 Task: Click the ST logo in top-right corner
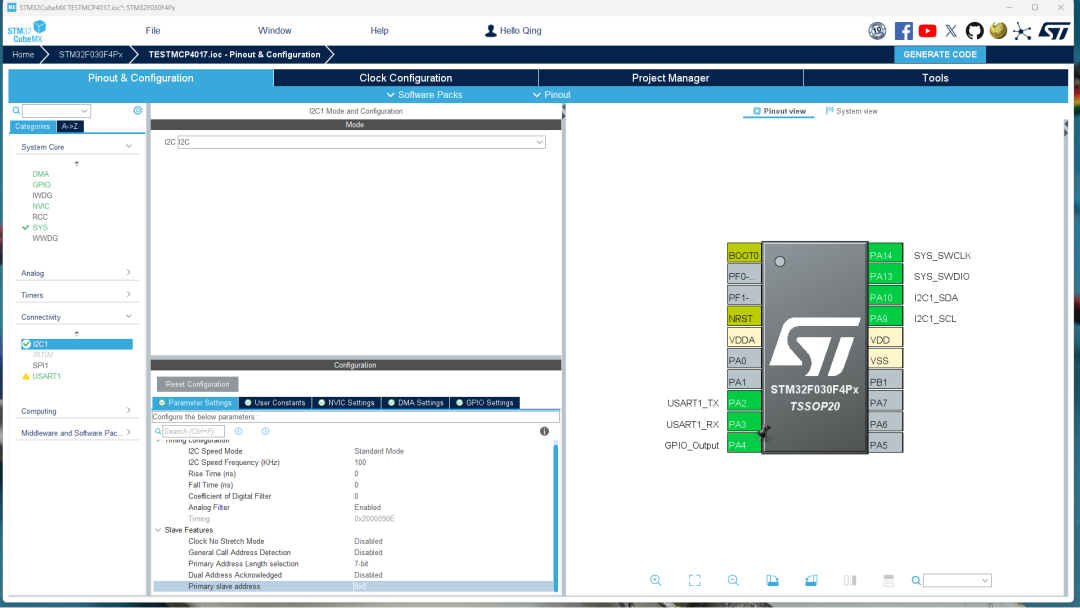(x=1054, y=31)
